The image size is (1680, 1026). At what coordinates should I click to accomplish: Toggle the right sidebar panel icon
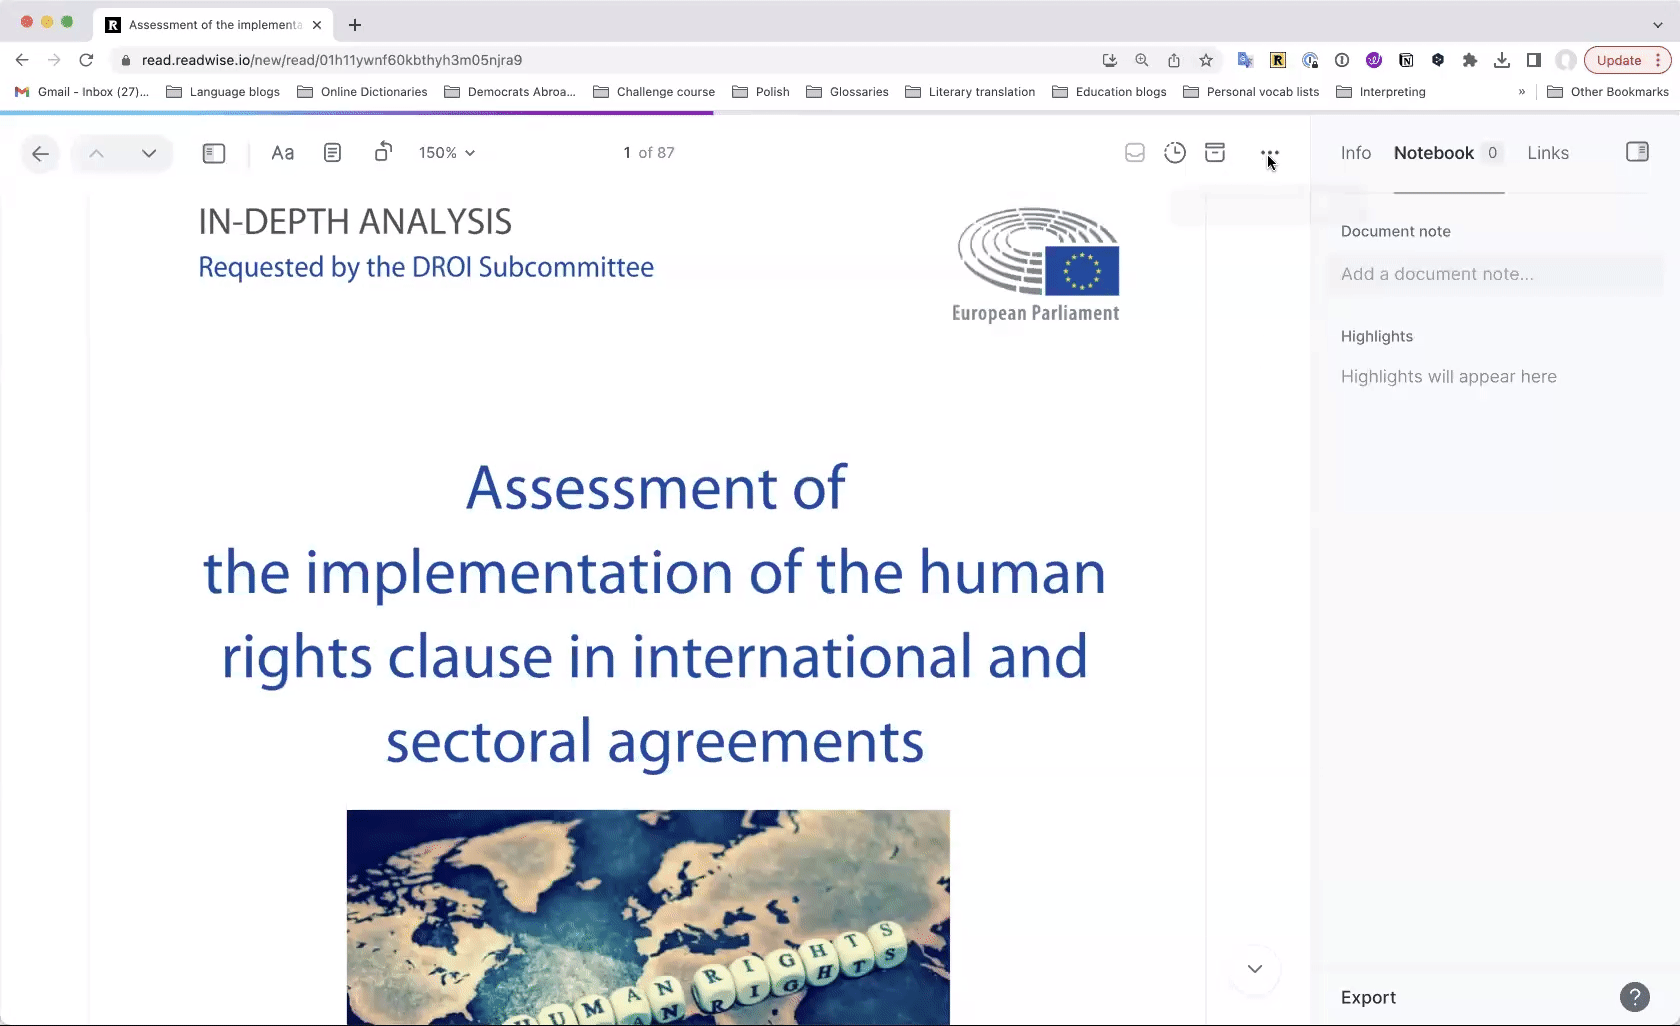click(x=1637, y=152)
